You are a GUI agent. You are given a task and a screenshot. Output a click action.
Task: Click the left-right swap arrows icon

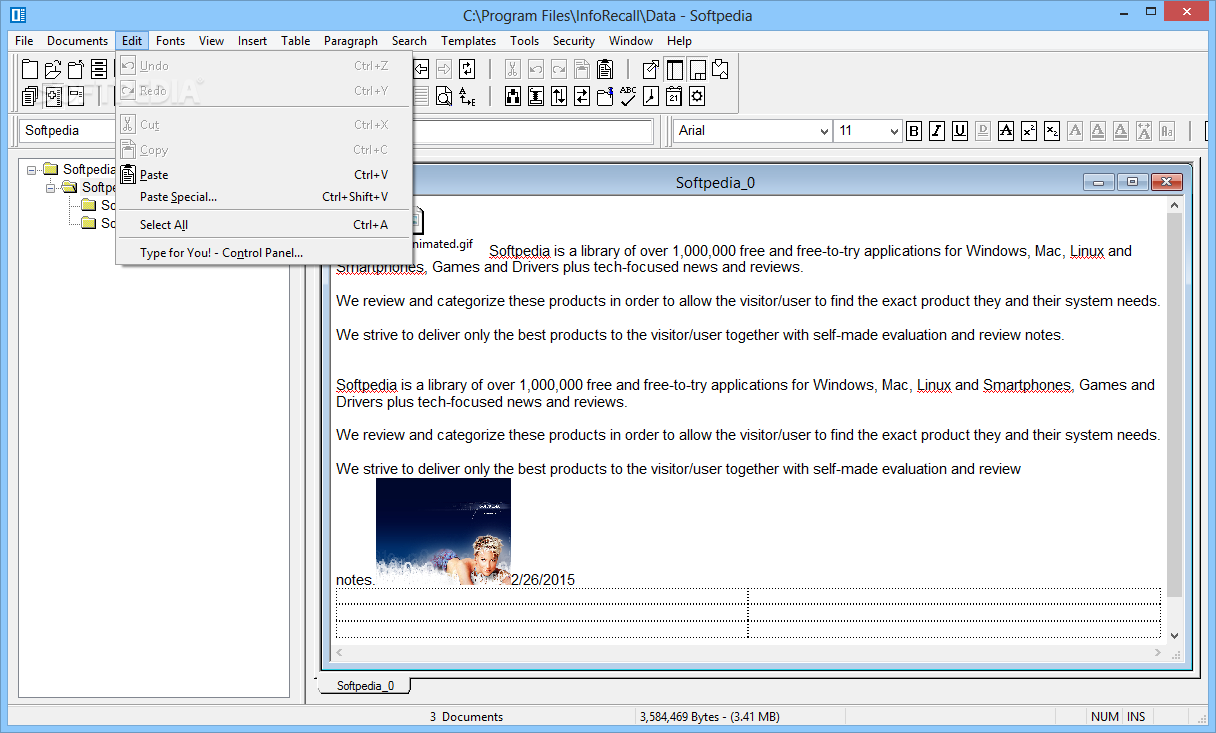pos(582,96)
